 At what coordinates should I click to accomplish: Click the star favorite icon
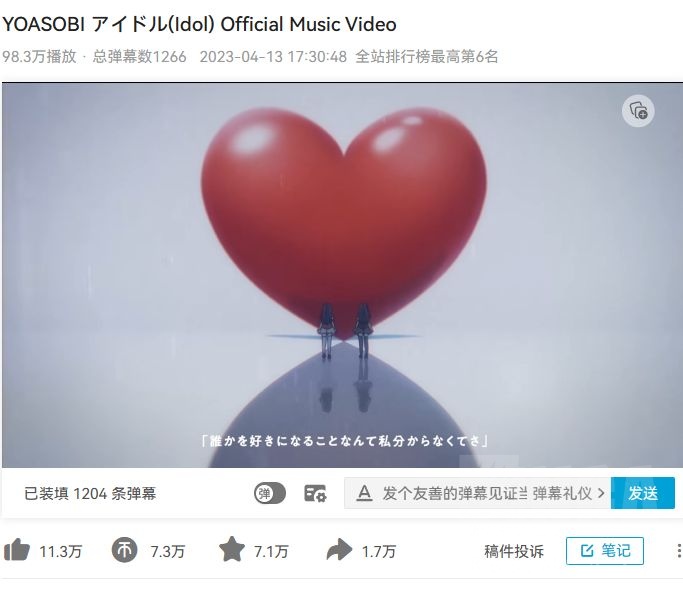(x=231, y=549)
